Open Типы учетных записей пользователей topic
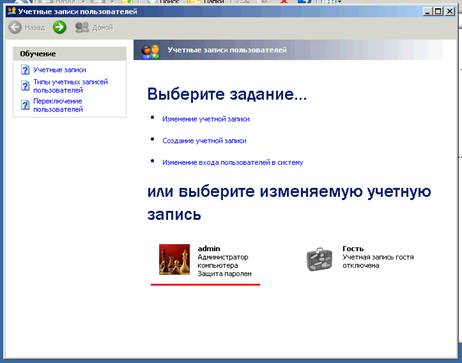The image size is (462, 363). (71, 86)
